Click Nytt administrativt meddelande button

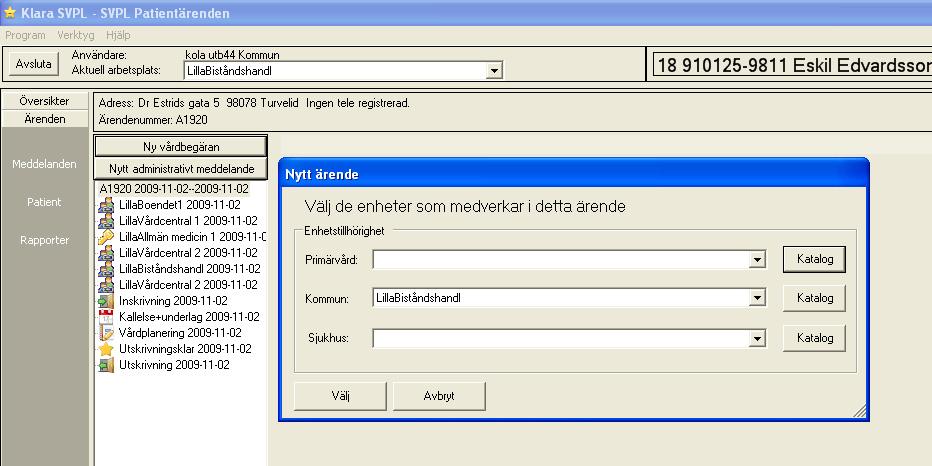(x=181, y=169)
